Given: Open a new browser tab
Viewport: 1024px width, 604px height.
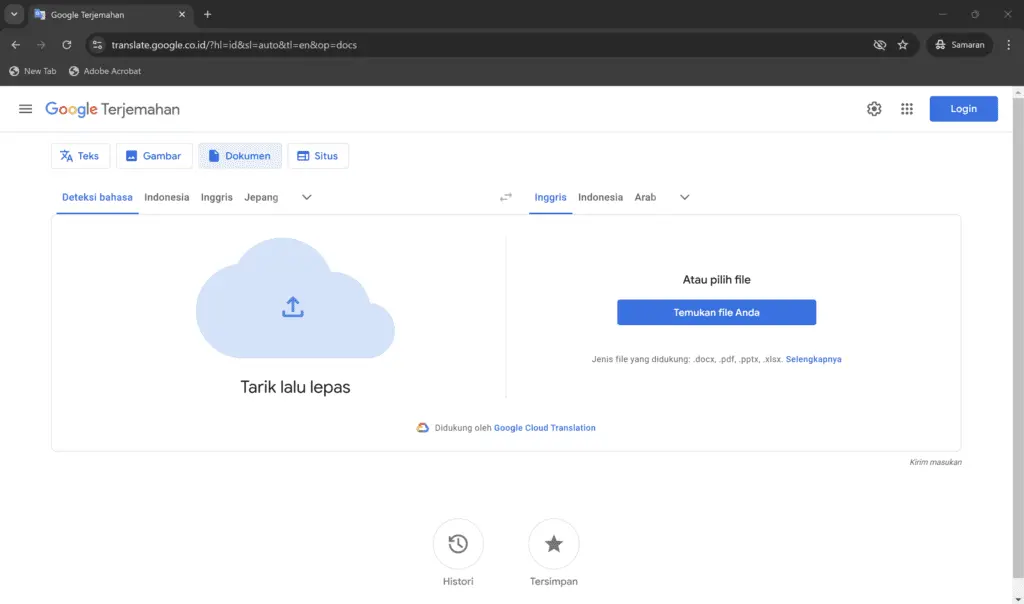Looking at the screenshot, I should coord(208,14).
